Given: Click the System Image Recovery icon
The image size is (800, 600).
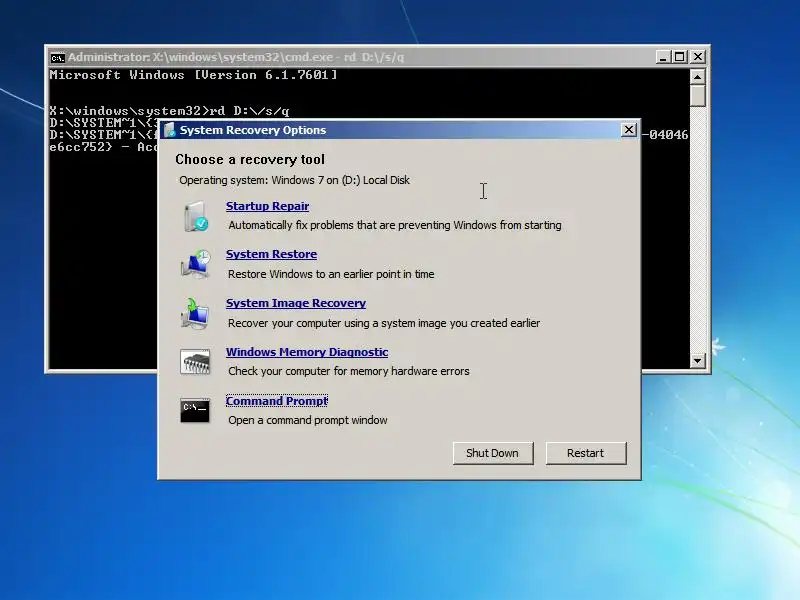Looking at the screenshot, I should tap(195, 313).
